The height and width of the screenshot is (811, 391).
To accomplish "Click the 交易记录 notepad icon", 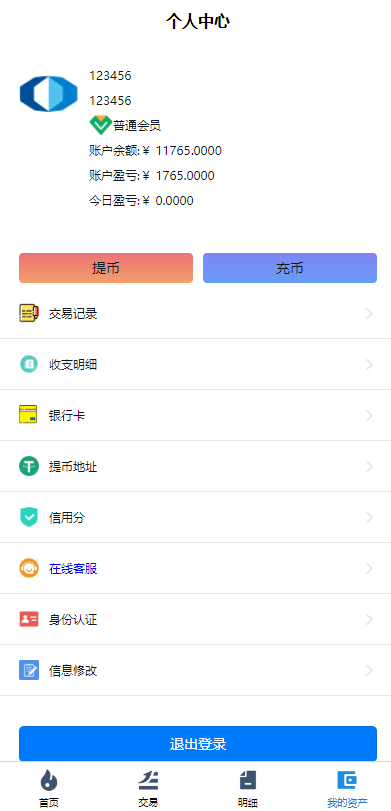I will [29, 313].
